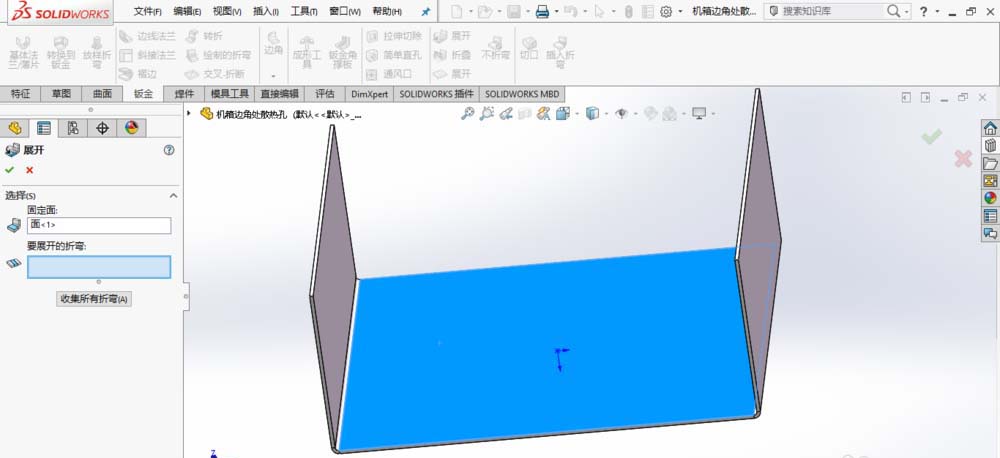Open the 视图(V) menu
Viewport: 1000px width, 458px height.
(x=226, y=11)
